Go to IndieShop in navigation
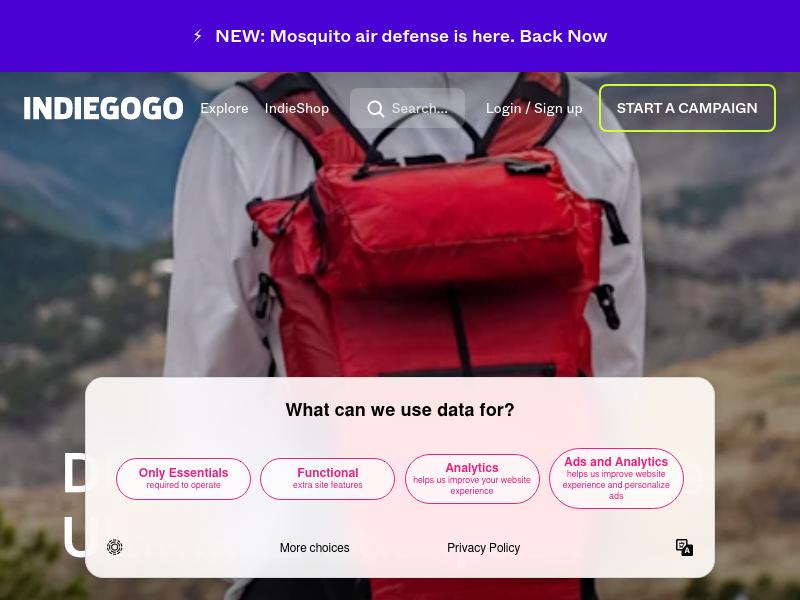This screenshot has width=800, height=600. pyautogui.click(x=296, y=109)
